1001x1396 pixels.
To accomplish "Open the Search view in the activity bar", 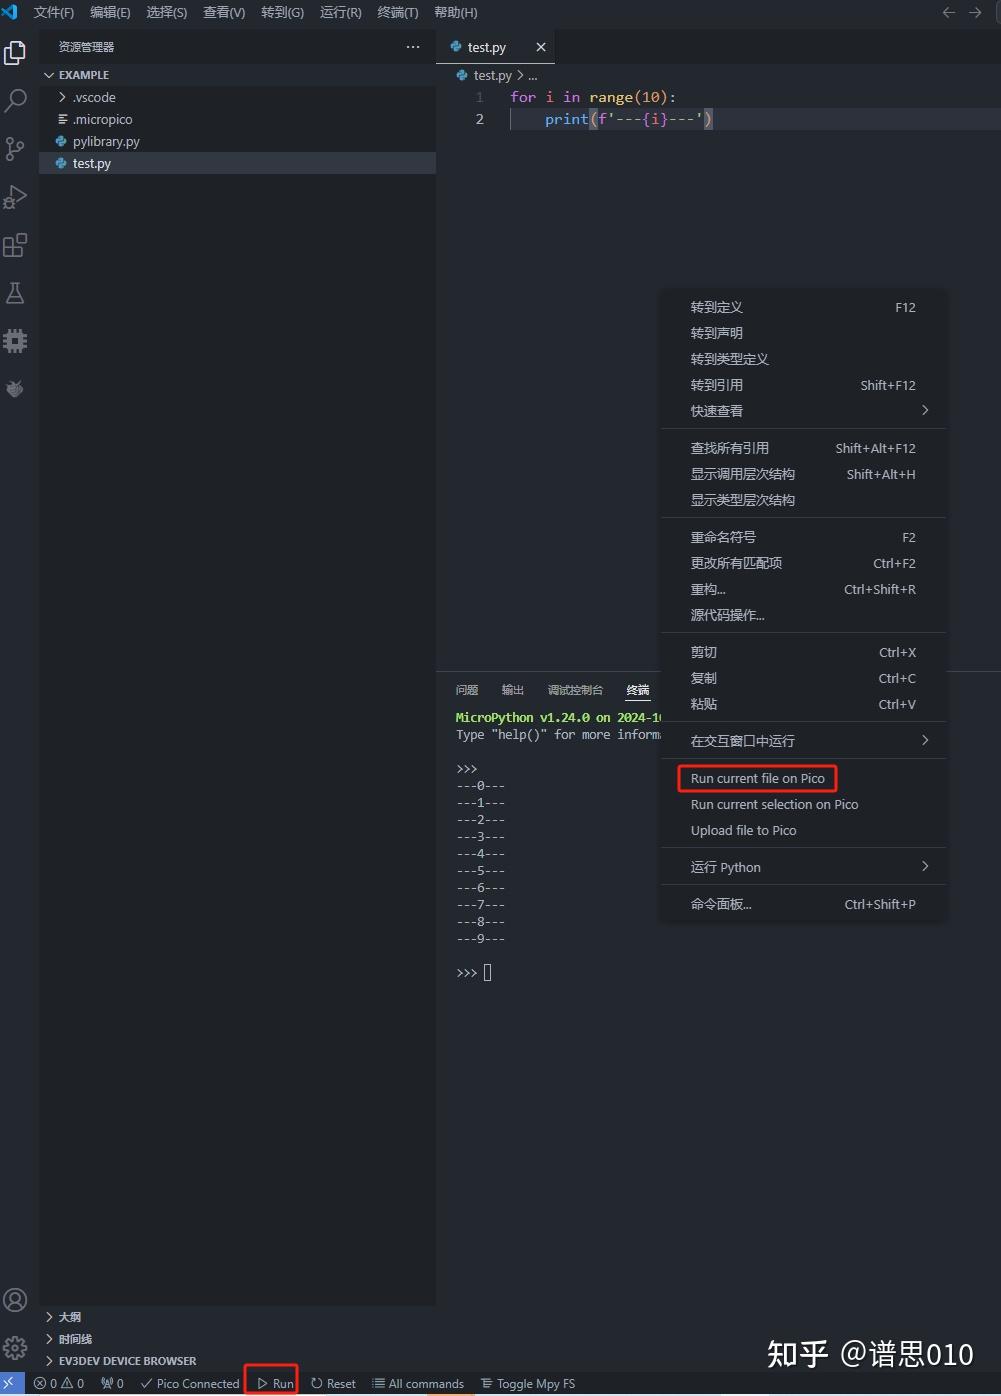I will 15,101.
